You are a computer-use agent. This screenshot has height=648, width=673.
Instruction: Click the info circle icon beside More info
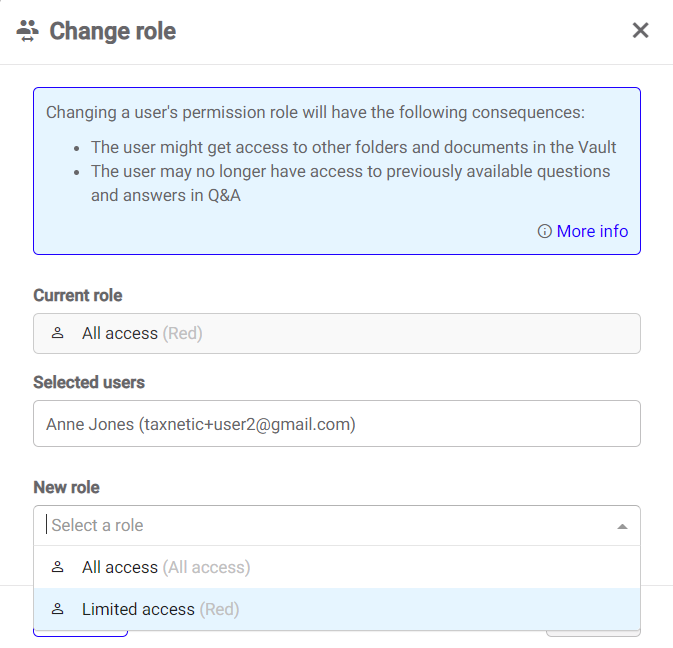[x=545, y=231]
